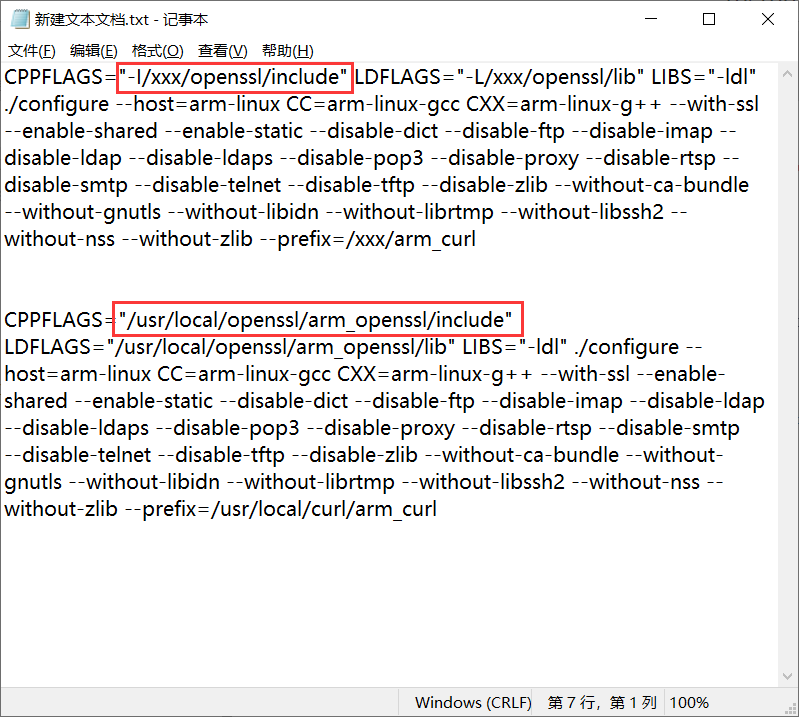The image size is (799, 717).
Task: Click the scrollbar down arrow
Action: [x=787, y=676]
